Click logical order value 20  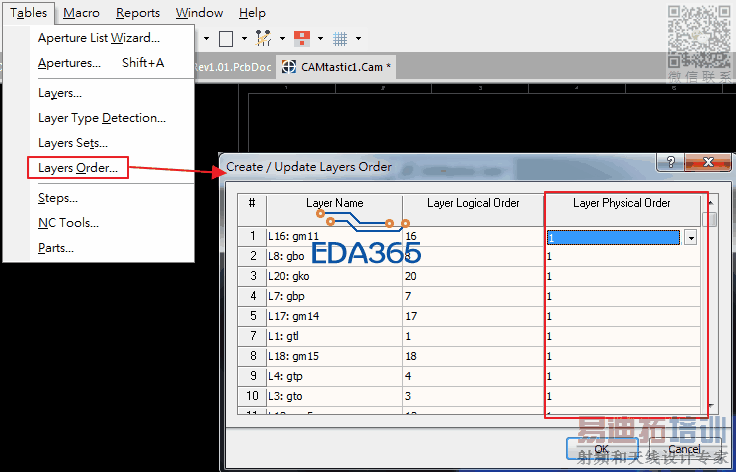410,276
